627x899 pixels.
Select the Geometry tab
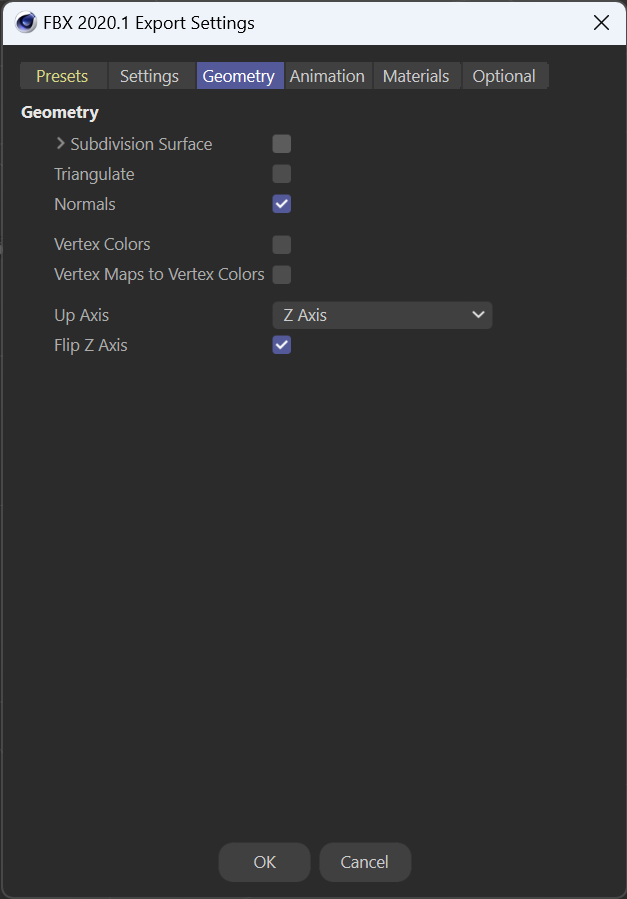tap(240, 76)
